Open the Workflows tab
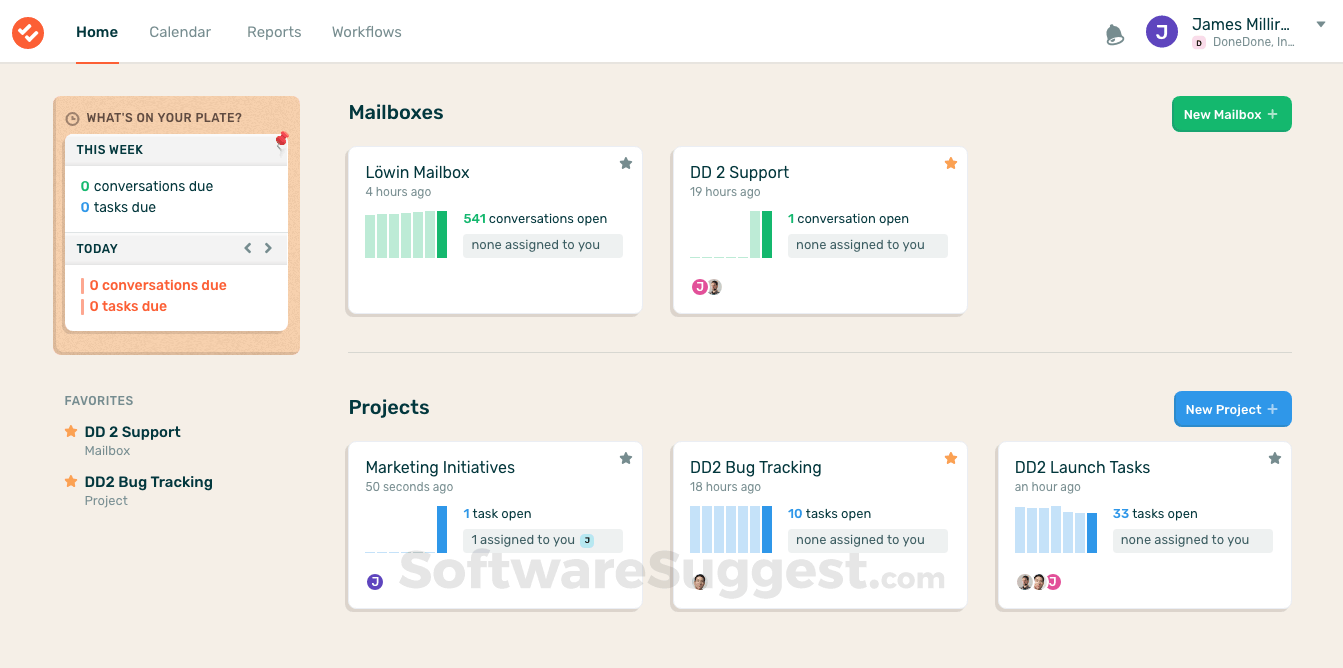 (x=367, y=32)
